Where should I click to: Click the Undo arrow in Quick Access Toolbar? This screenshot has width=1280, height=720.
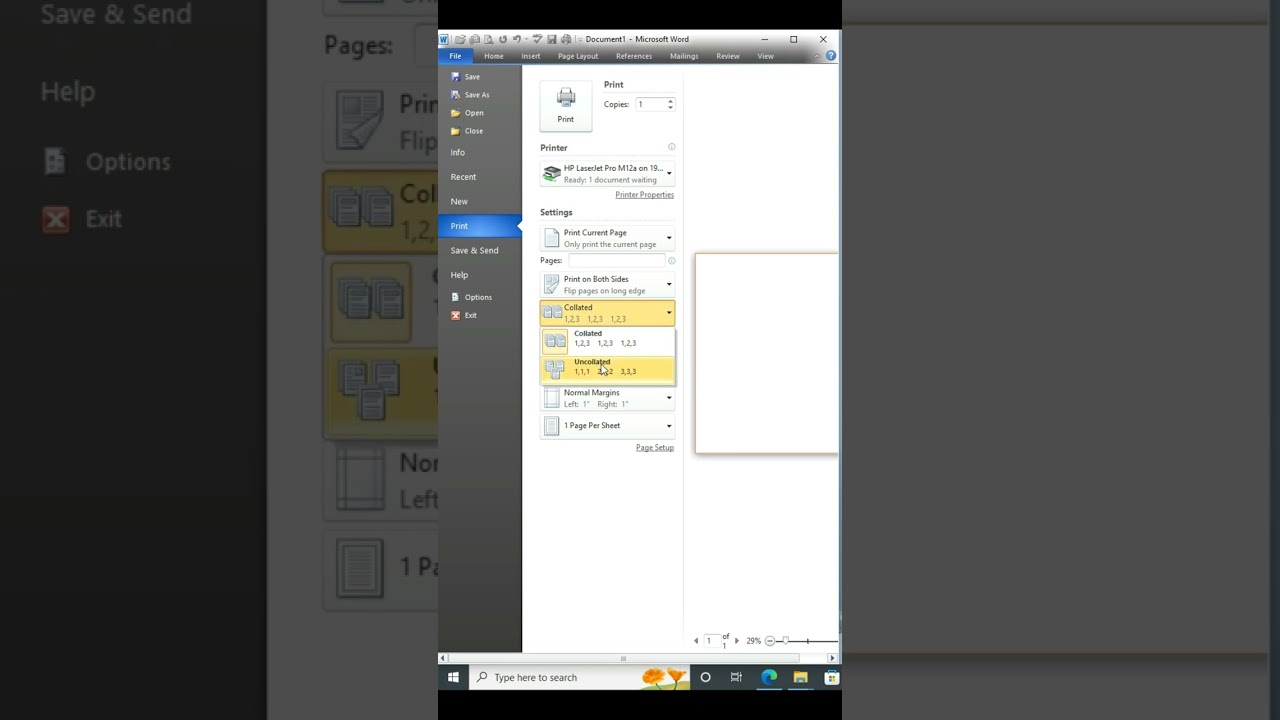[x=516, y=39]
